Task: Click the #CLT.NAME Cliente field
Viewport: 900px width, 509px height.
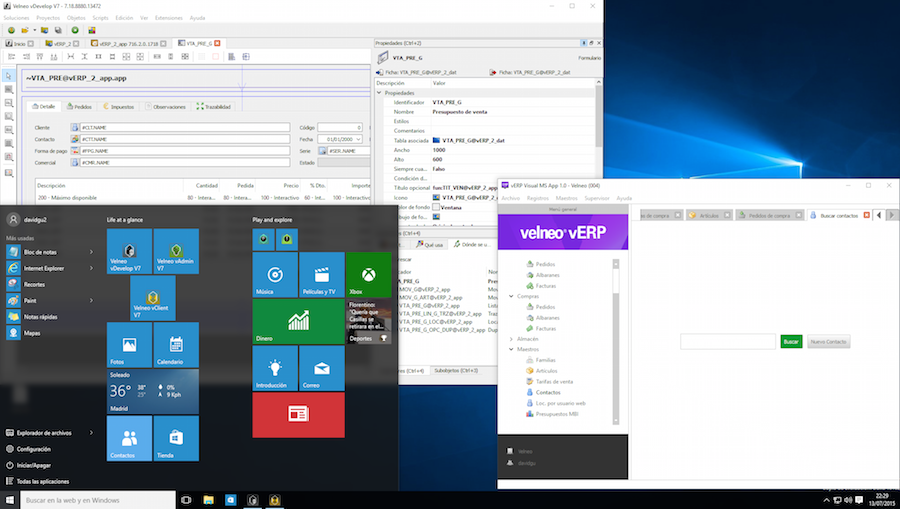Action: pos(184,127)
